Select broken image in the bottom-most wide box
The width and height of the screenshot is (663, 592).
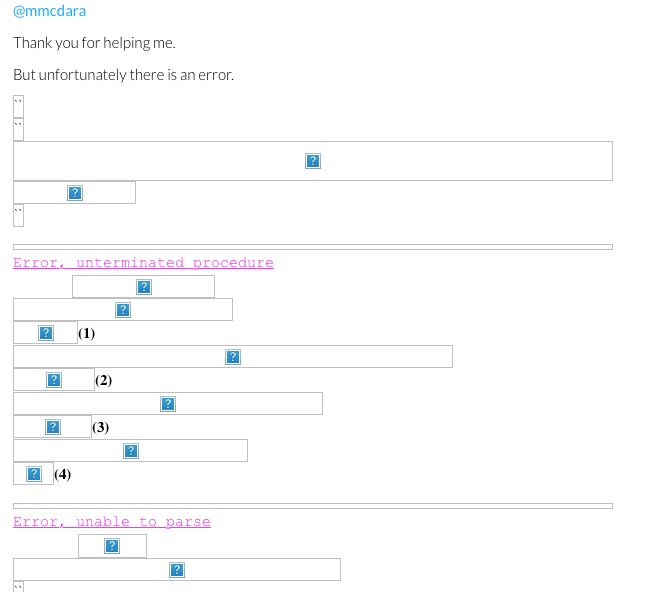[x=177, y=570]
